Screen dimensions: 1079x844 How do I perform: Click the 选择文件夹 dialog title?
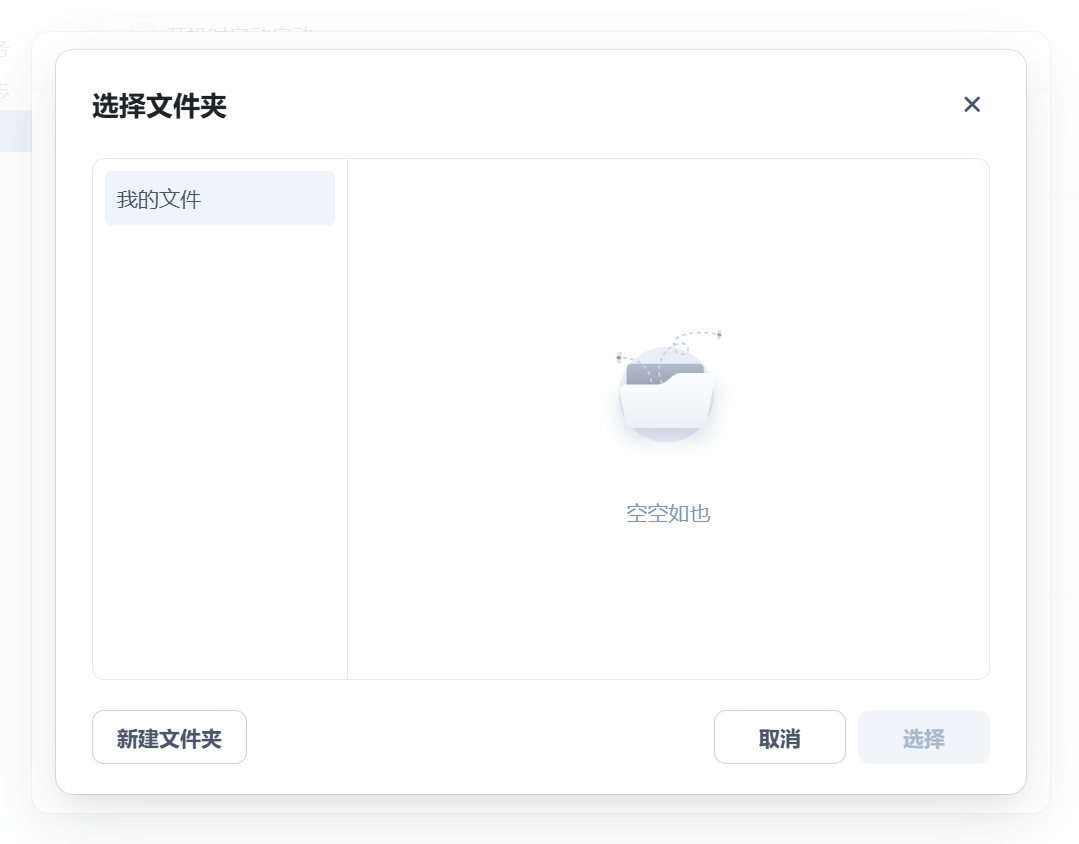pyautogui.click(x=159, y=106)
